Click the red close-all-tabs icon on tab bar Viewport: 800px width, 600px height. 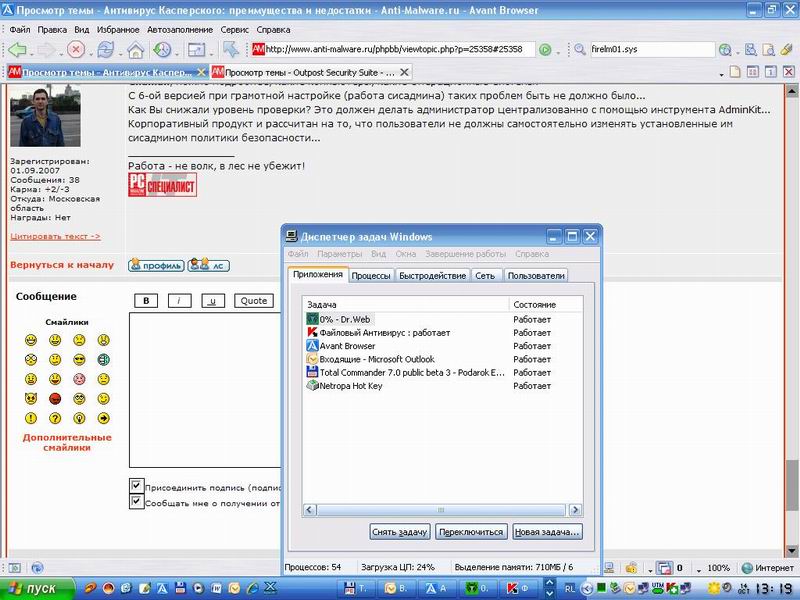(x=788, y=72)
